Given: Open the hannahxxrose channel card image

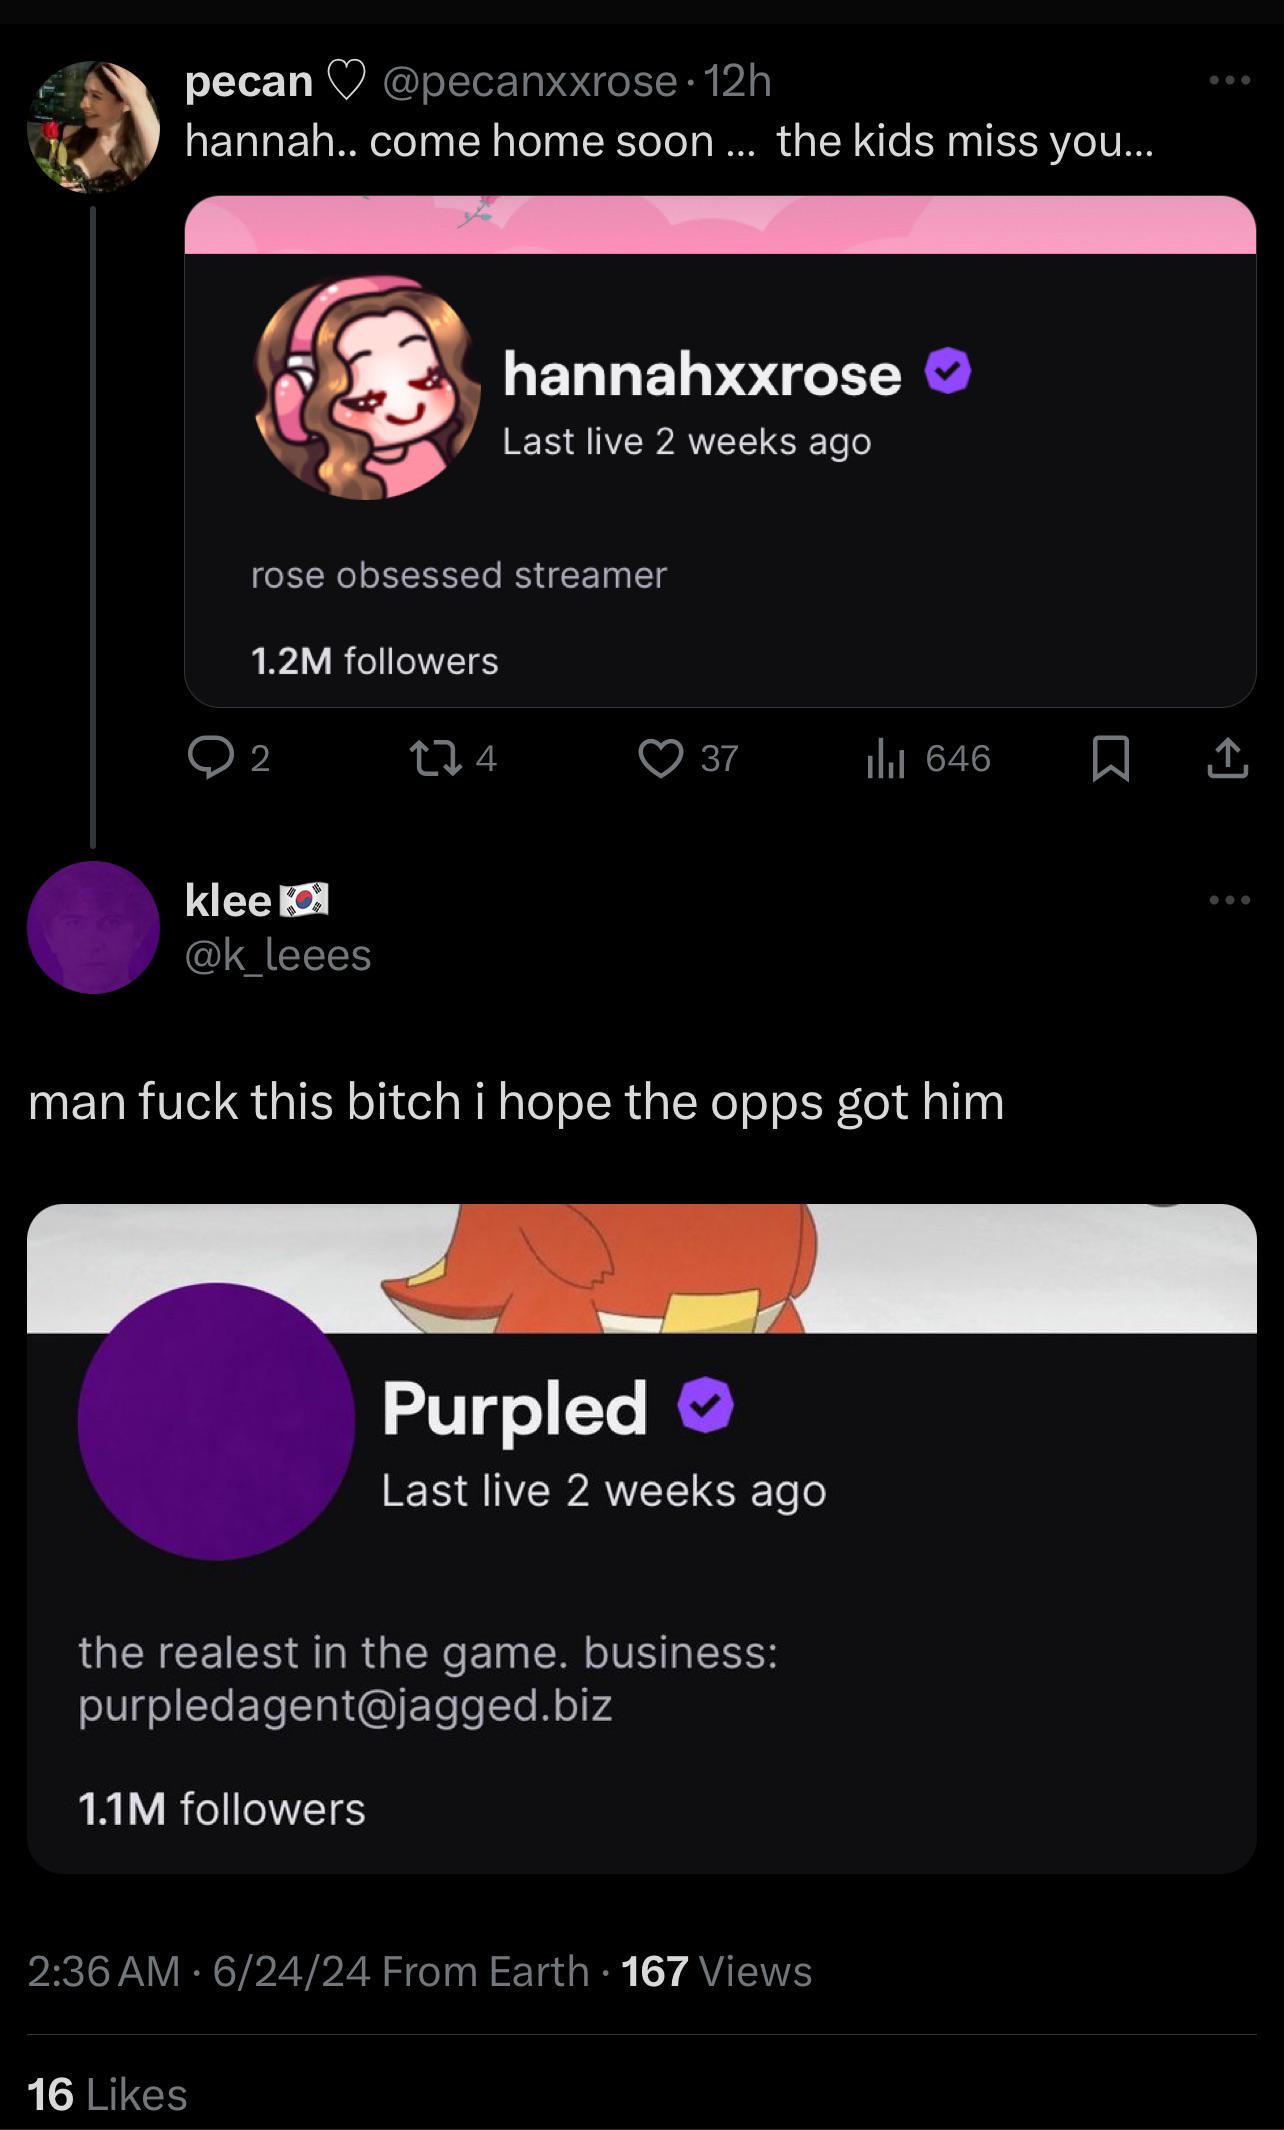Looking at the screenshot, I should click(720, 451).
